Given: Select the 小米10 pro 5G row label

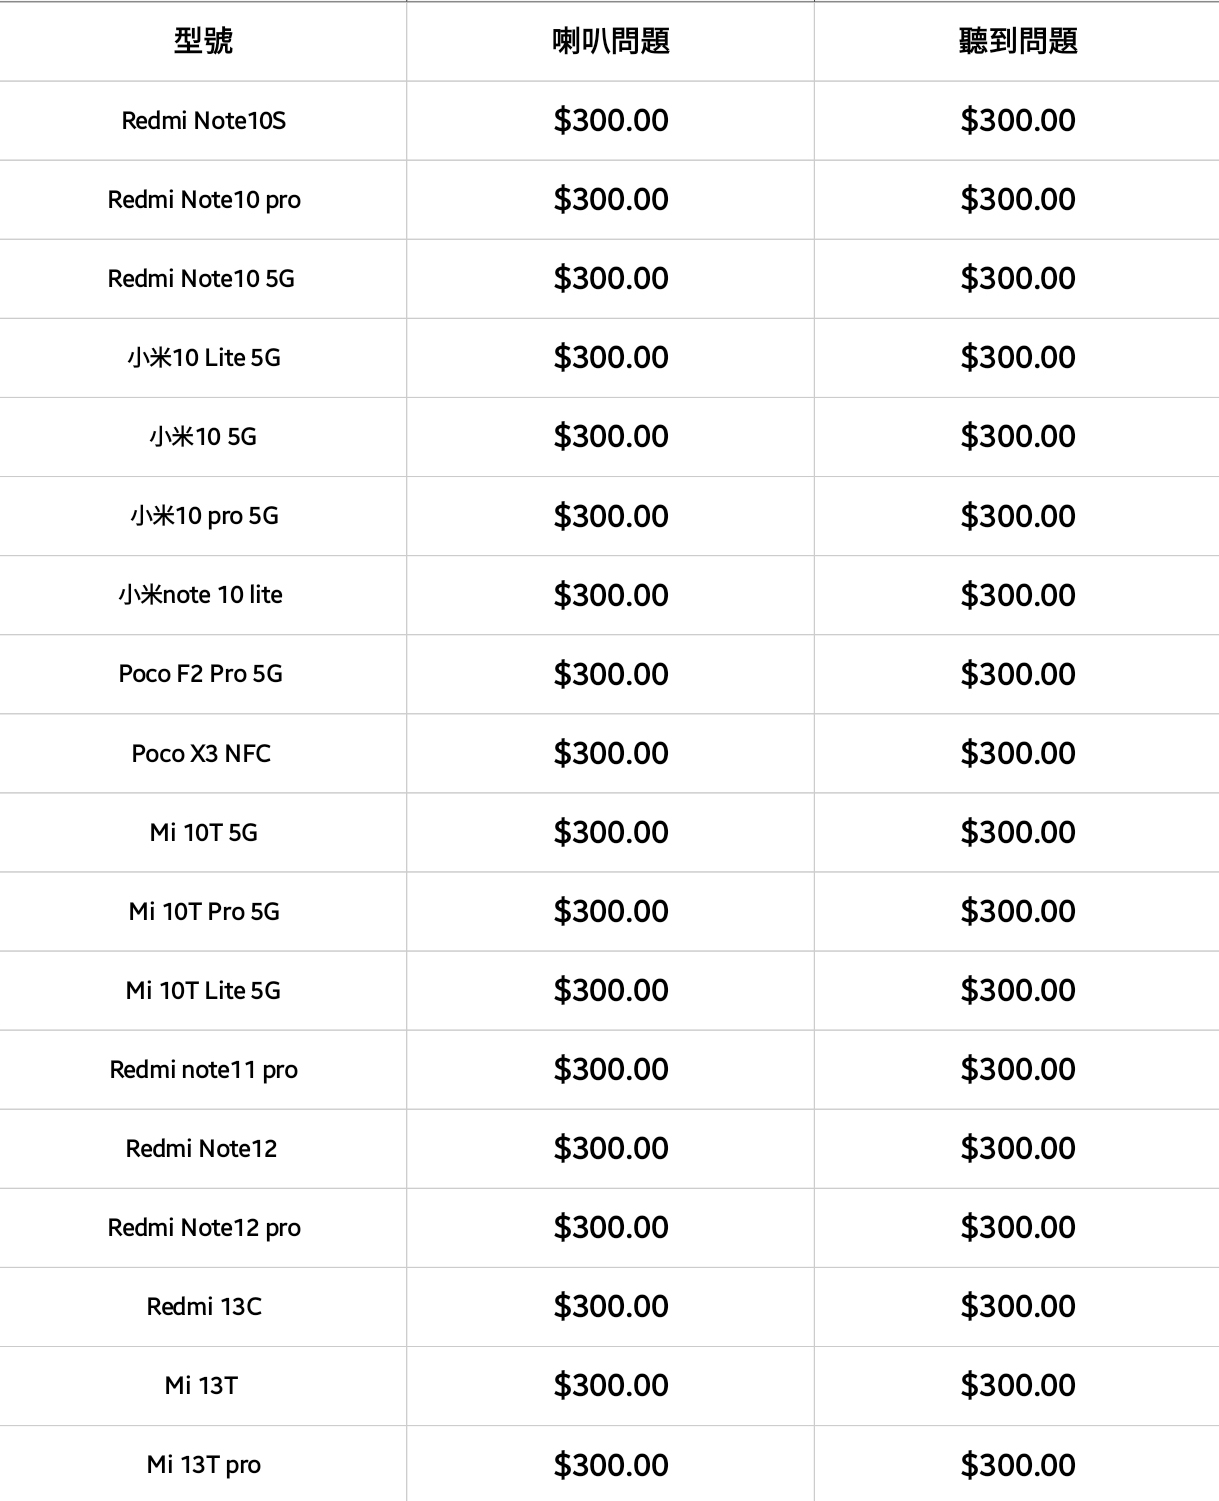Looking at the screenshot, I should pyautogui.click(x=204, y=516).
